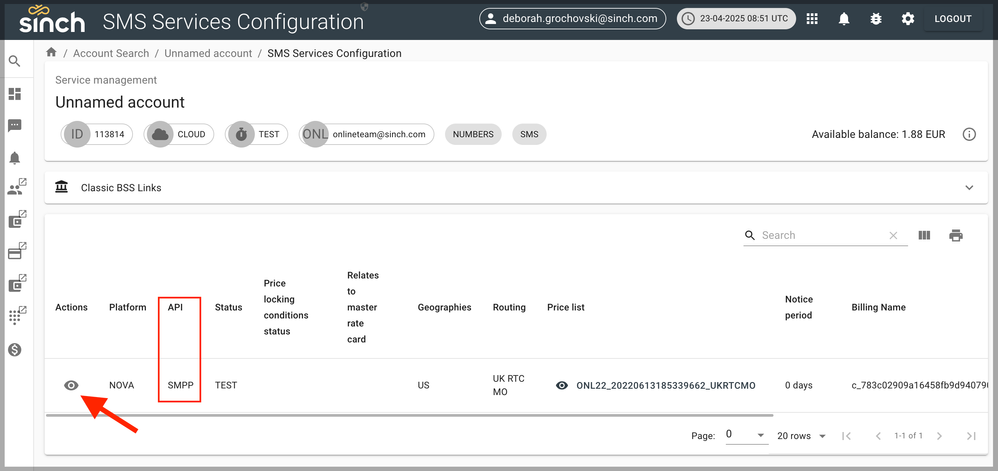Open the apps grid in header
The image size is (998, 471).
click(x=812, y=19)
